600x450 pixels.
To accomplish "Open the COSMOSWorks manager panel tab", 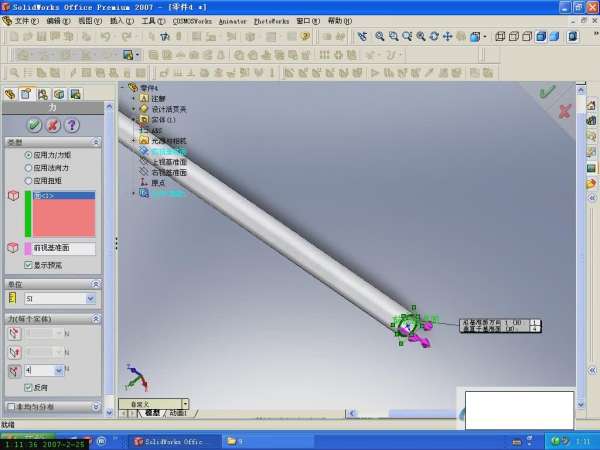I will click(x=59, y=94).
